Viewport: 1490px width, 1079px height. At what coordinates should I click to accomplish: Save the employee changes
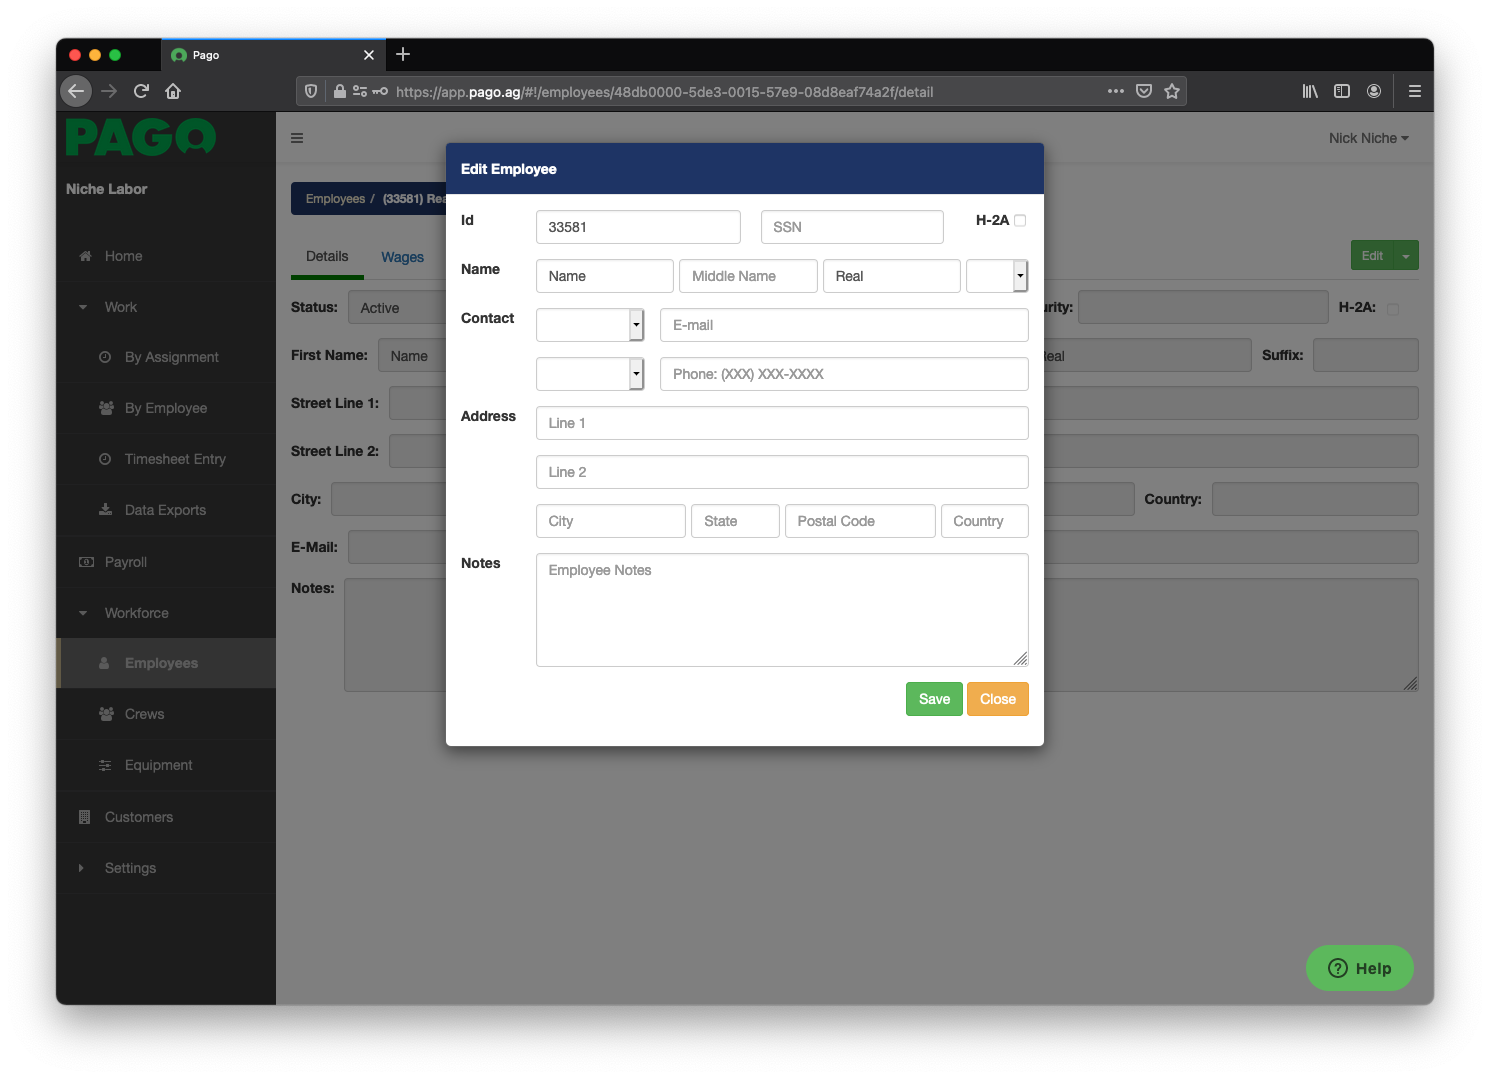(x=934, y=699)
